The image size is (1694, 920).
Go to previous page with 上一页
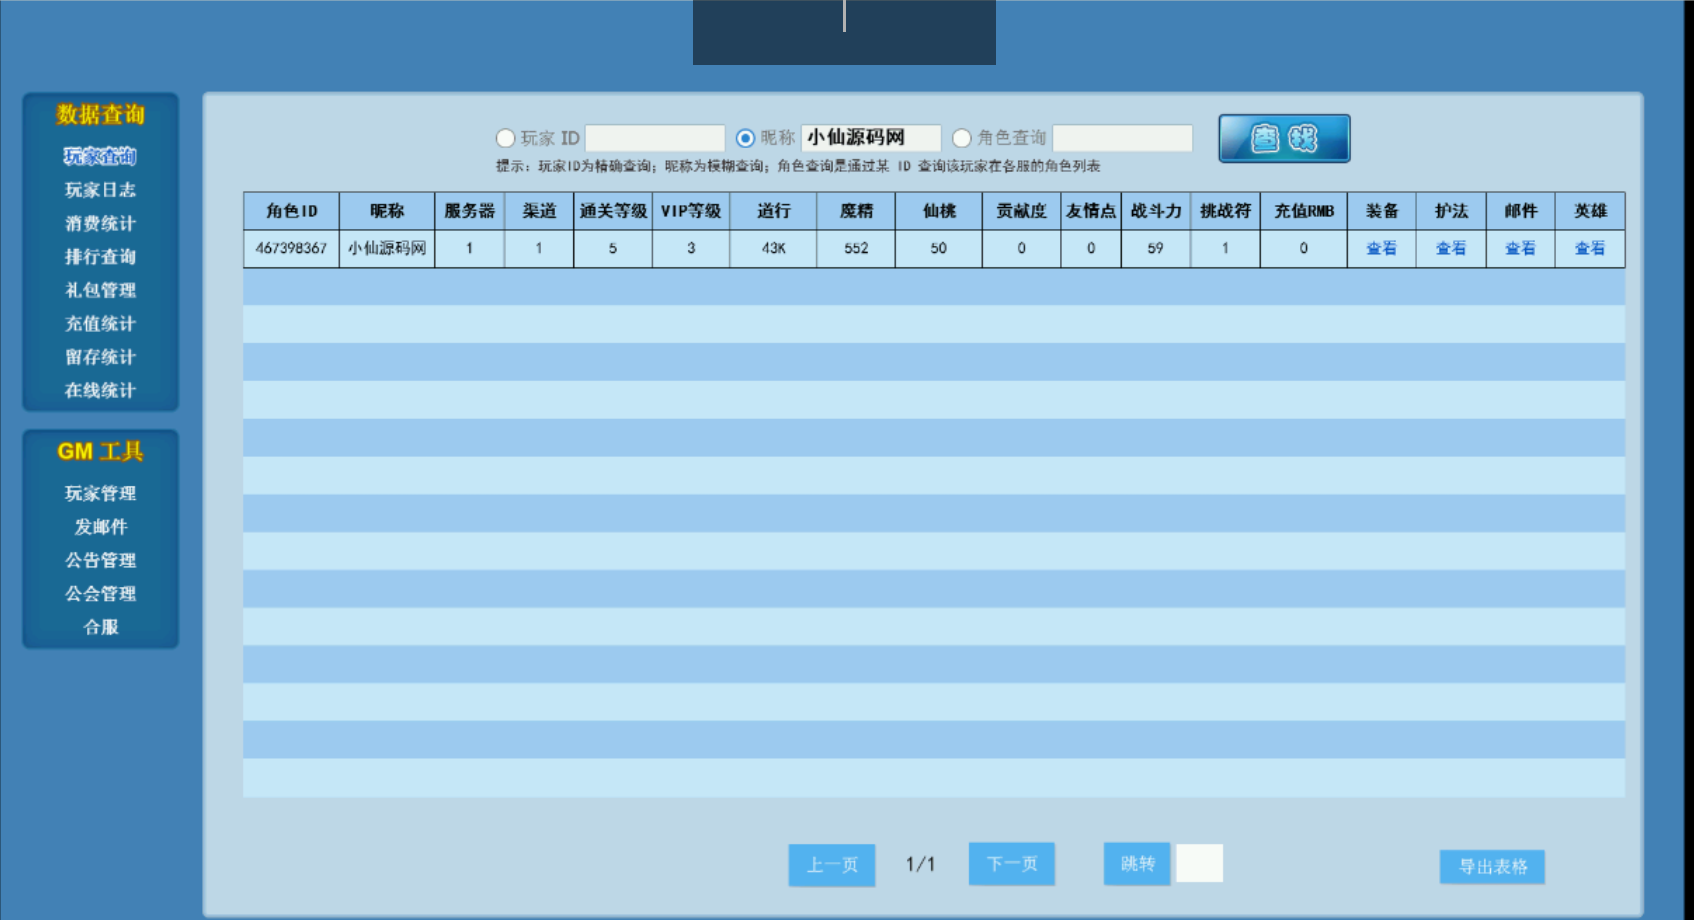click(x=832, y=865)
